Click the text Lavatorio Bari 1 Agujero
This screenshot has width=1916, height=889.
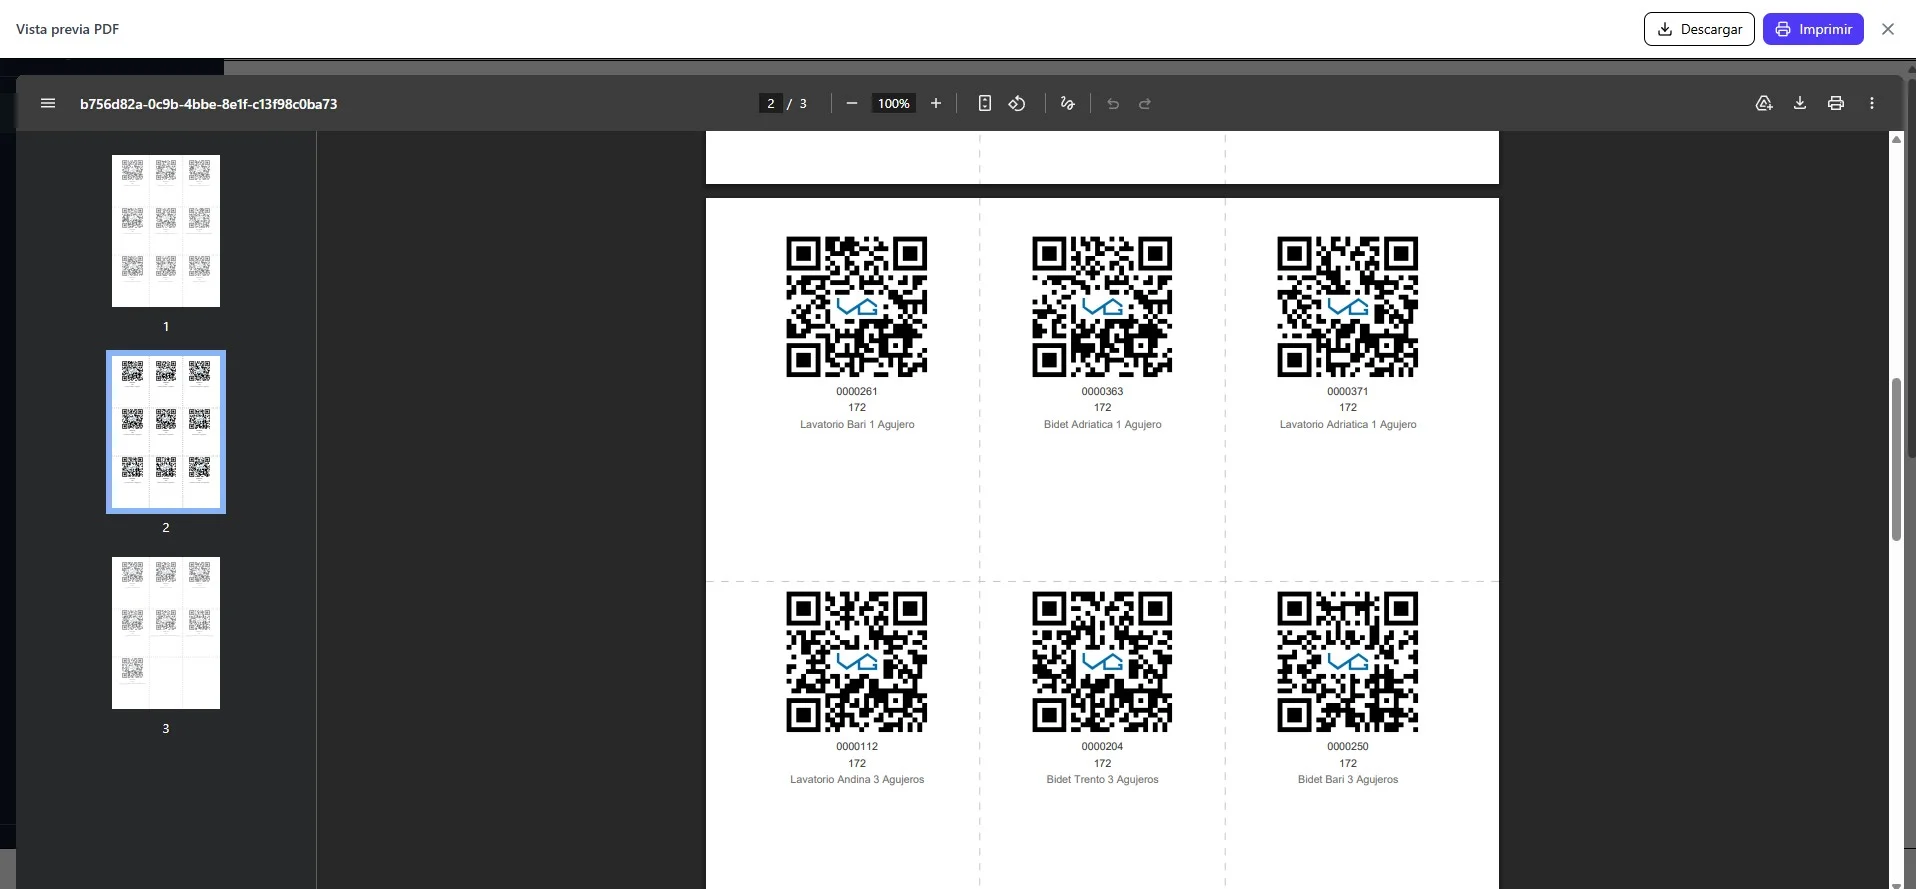(x=857, y=425)
